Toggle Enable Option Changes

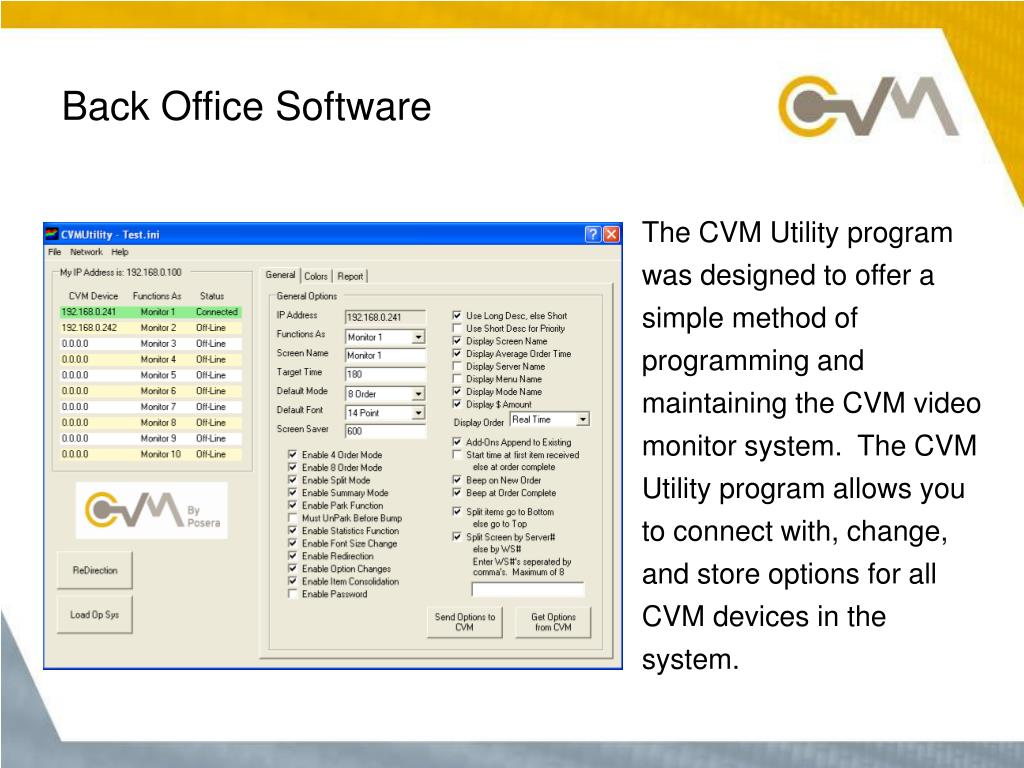[293, 568]
